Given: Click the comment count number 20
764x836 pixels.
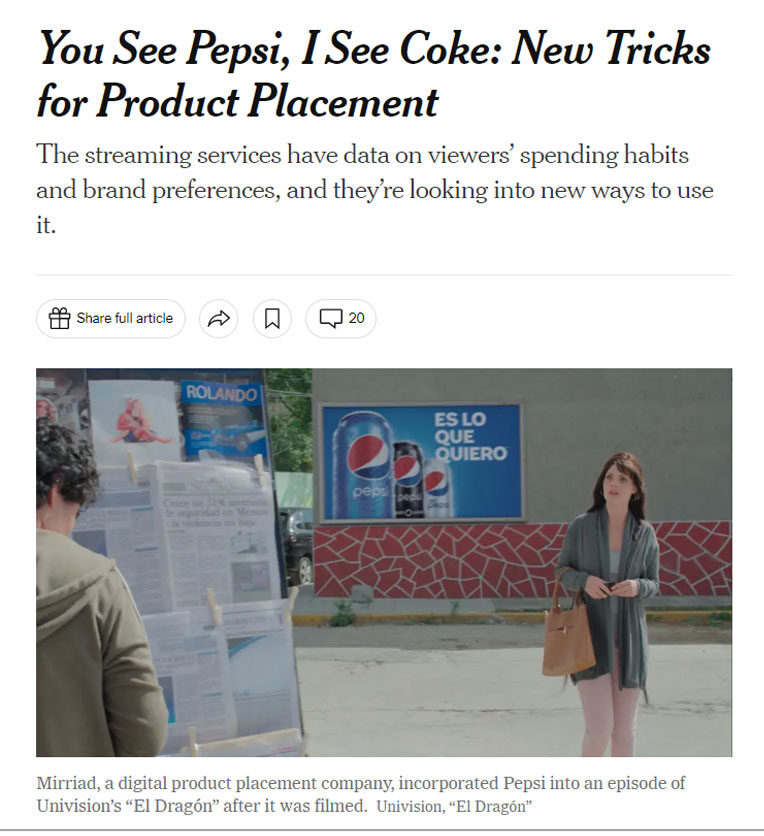Looking at the screenshot, I should 357,318.
